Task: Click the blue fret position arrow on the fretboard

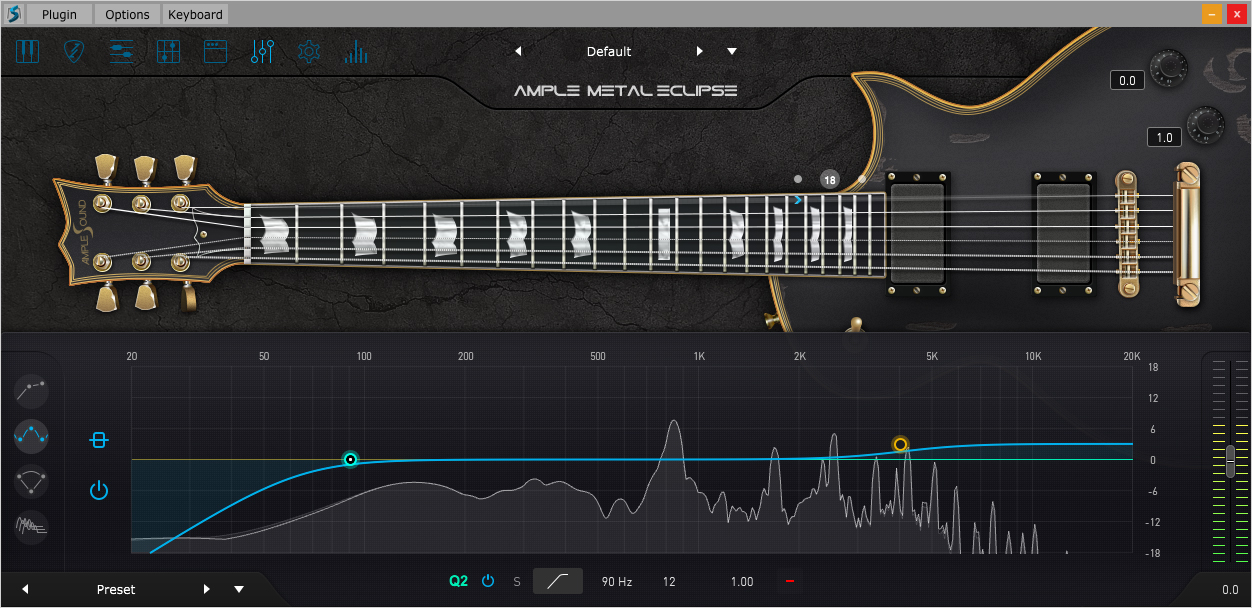Action: 797,200
